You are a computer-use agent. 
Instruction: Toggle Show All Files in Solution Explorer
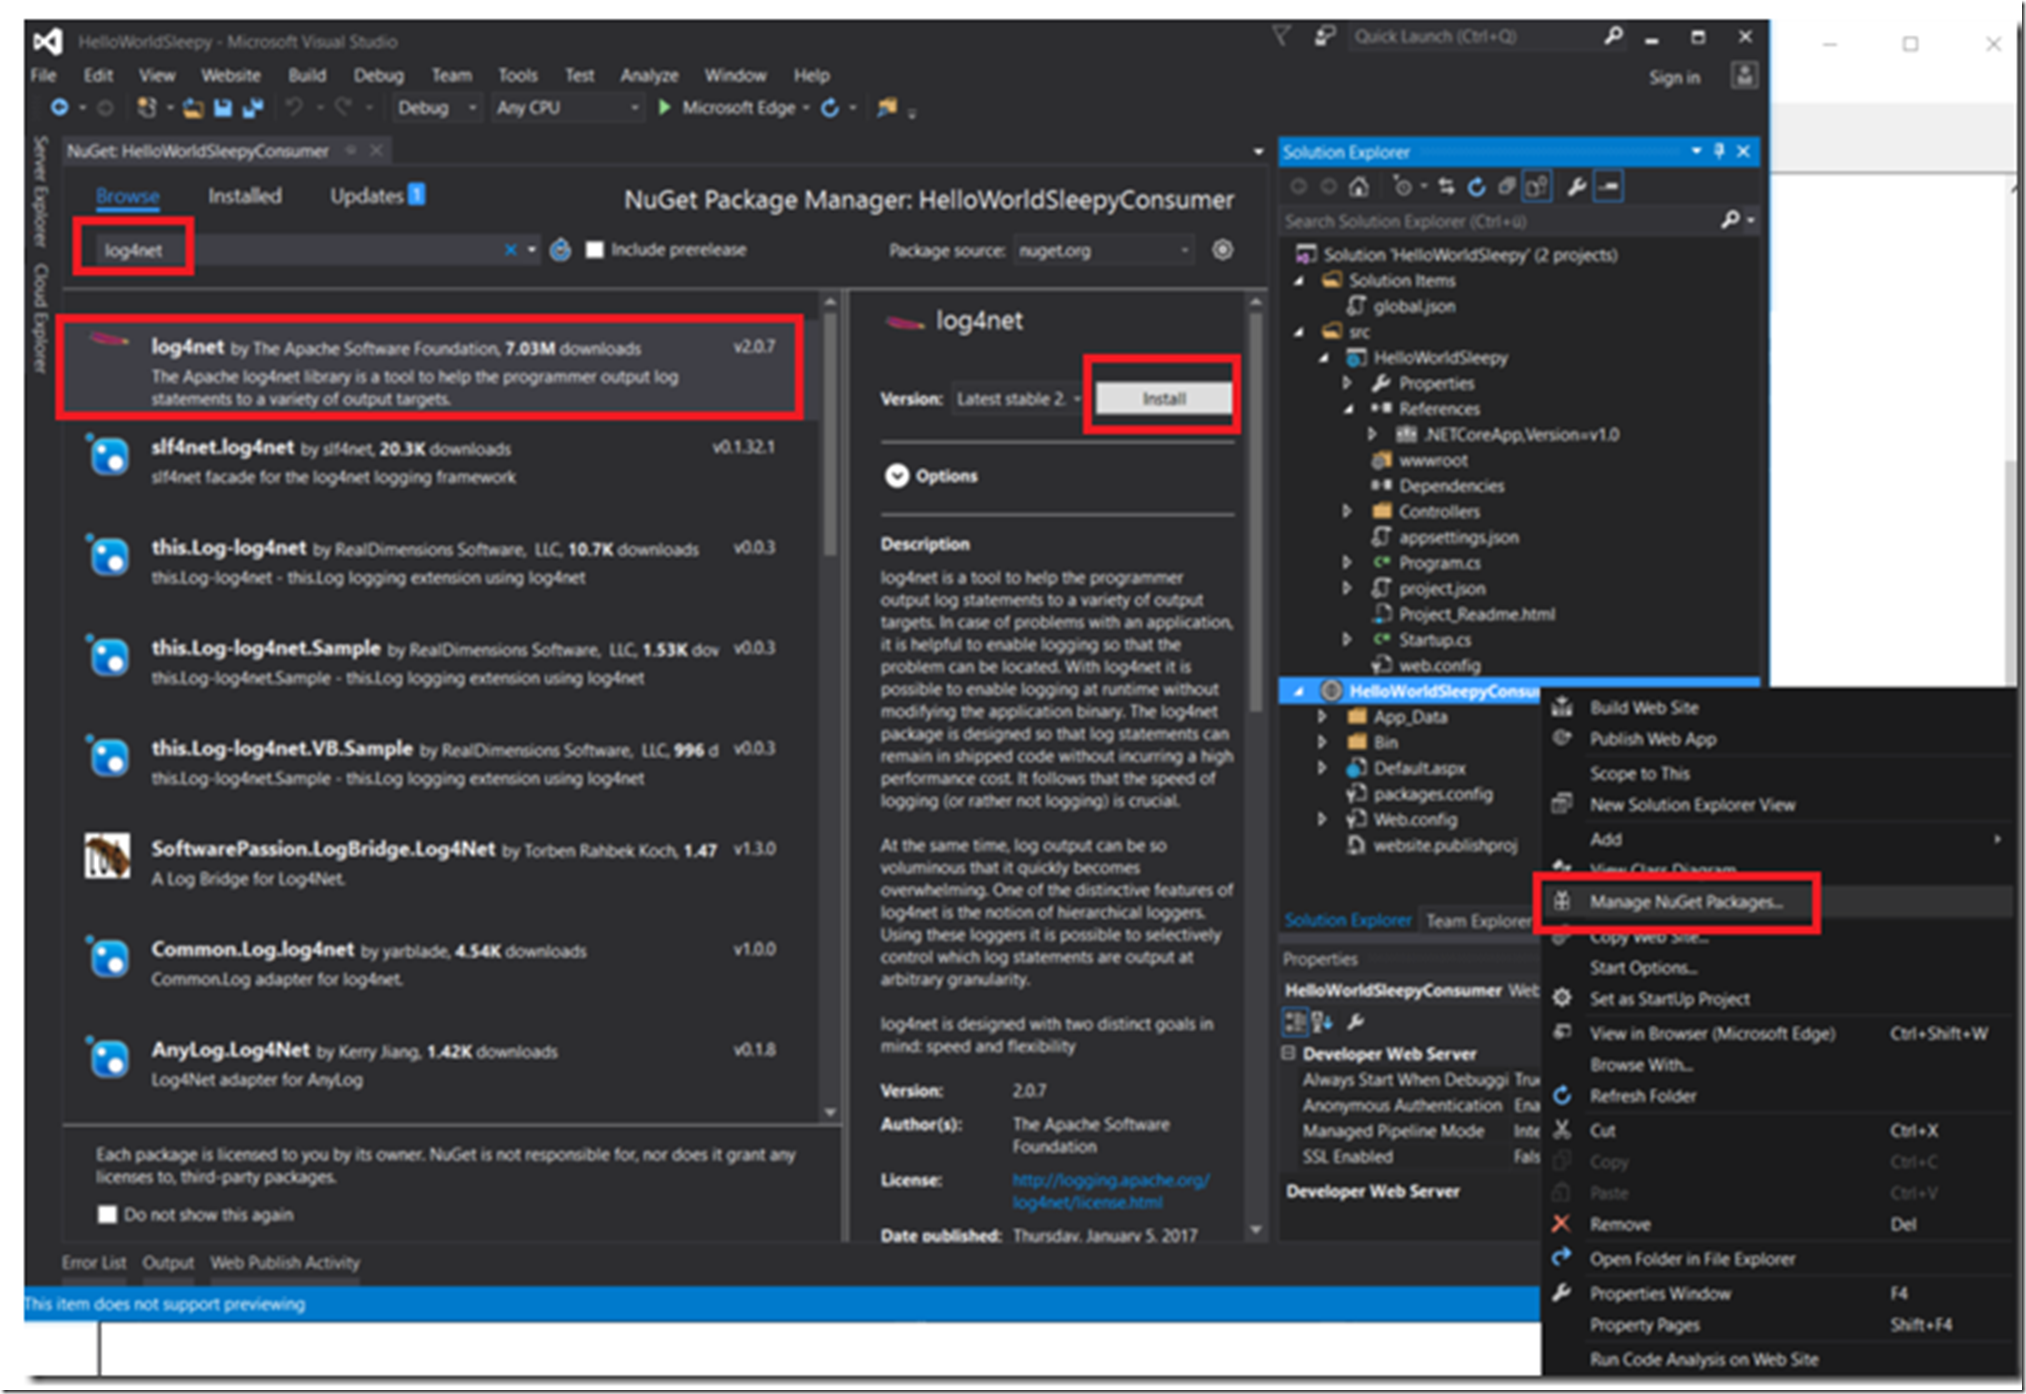tap(1536, 186)
